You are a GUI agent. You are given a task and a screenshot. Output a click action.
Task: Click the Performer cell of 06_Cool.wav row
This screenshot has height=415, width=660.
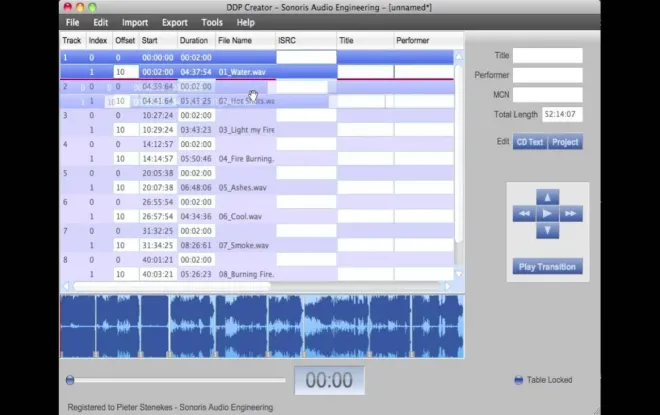424,216
